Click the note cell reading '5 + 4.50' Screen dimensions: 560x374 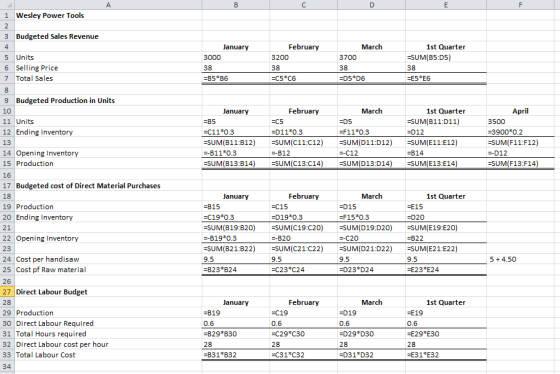pos(520,259)
